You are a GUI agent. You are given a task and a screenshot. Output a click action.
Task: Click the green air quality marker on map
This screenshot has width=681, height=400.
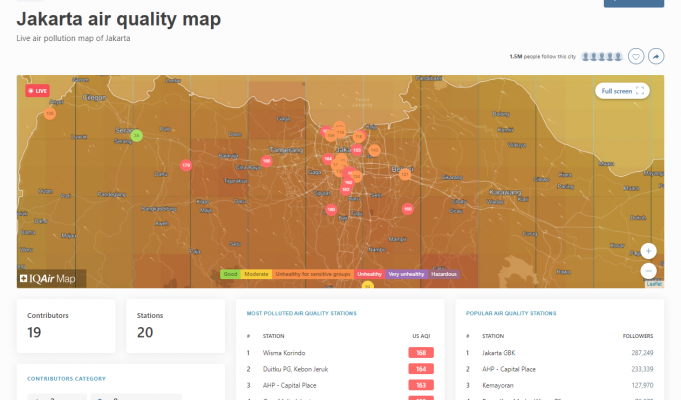coord(137,135)
